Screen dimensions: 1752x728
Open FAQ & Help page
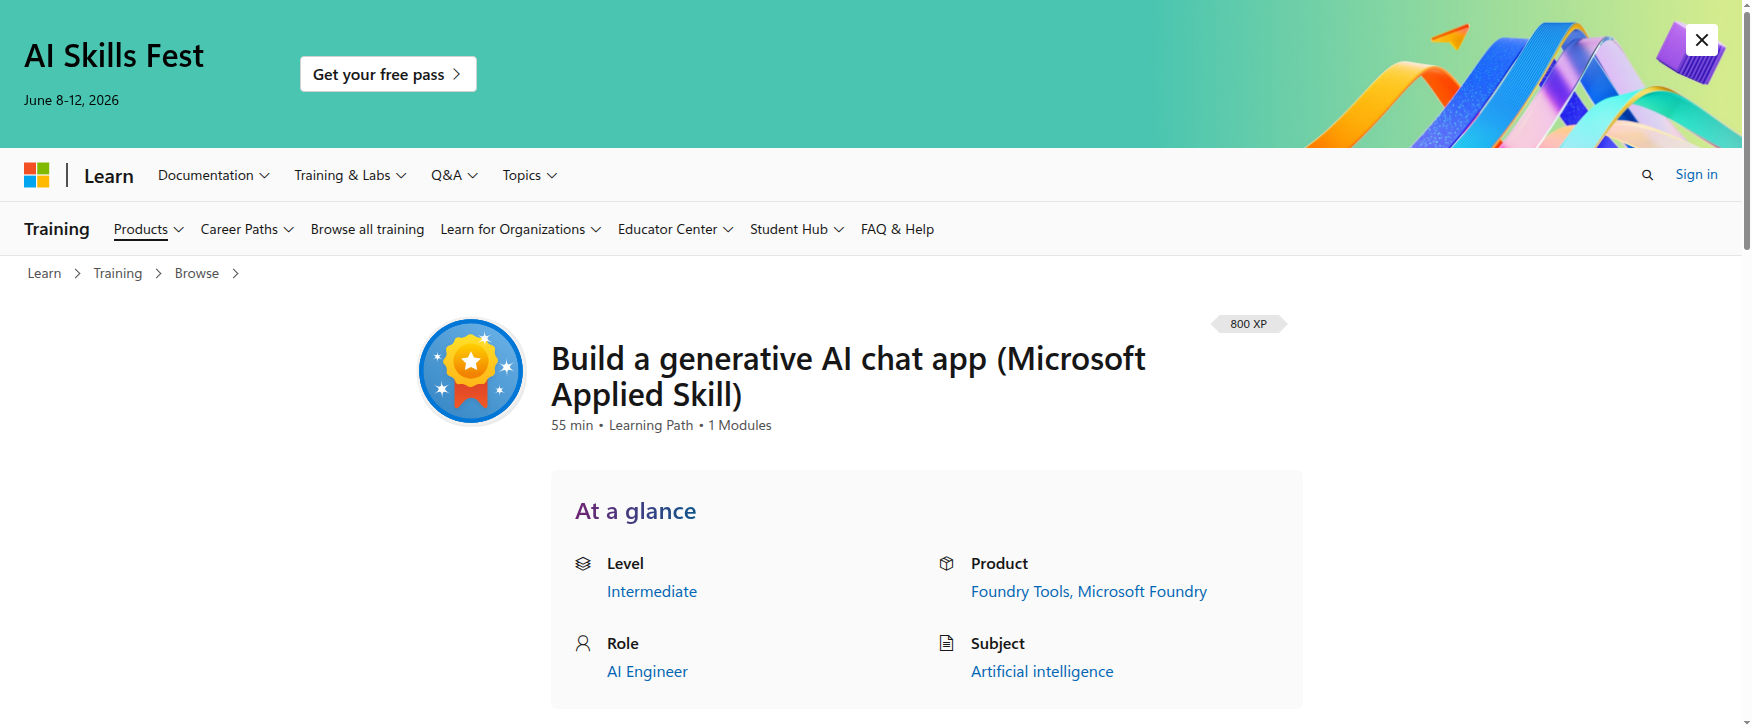[897, 229]
